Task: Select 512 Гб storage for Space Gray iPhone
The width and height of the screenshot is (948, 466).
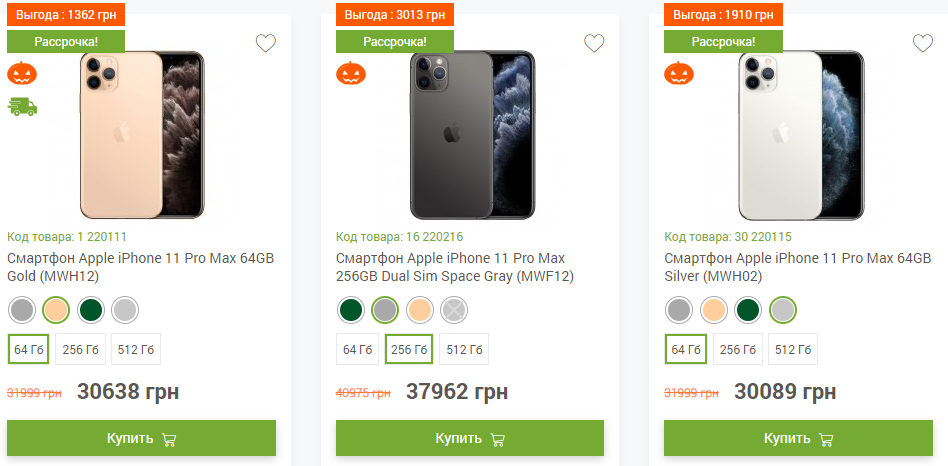Action: pos(464,349)
